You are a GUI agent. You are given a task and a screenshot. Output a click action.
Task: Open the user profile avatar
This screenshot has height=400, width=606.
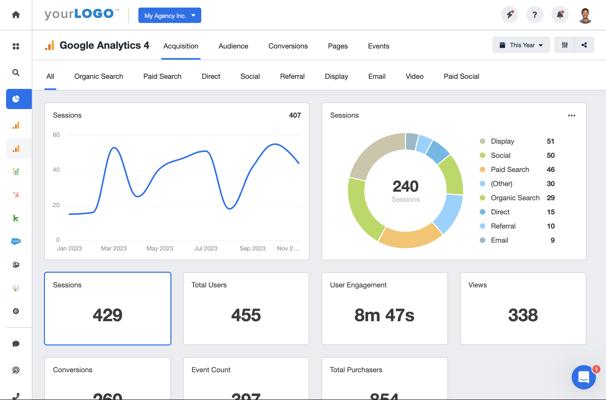click(586, 15)
